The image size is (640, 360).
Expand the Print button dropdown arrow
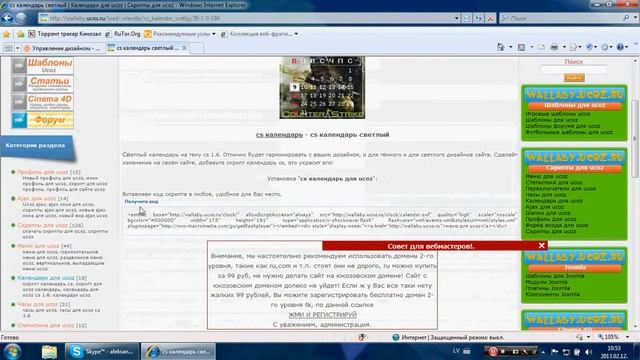coord(564,47)
